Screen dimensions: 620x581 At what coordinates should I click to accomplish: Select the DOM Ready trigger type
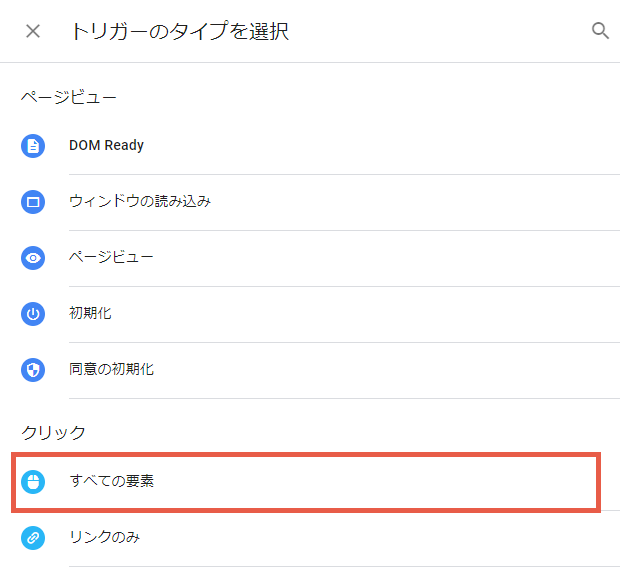click(x=106, y=146)
